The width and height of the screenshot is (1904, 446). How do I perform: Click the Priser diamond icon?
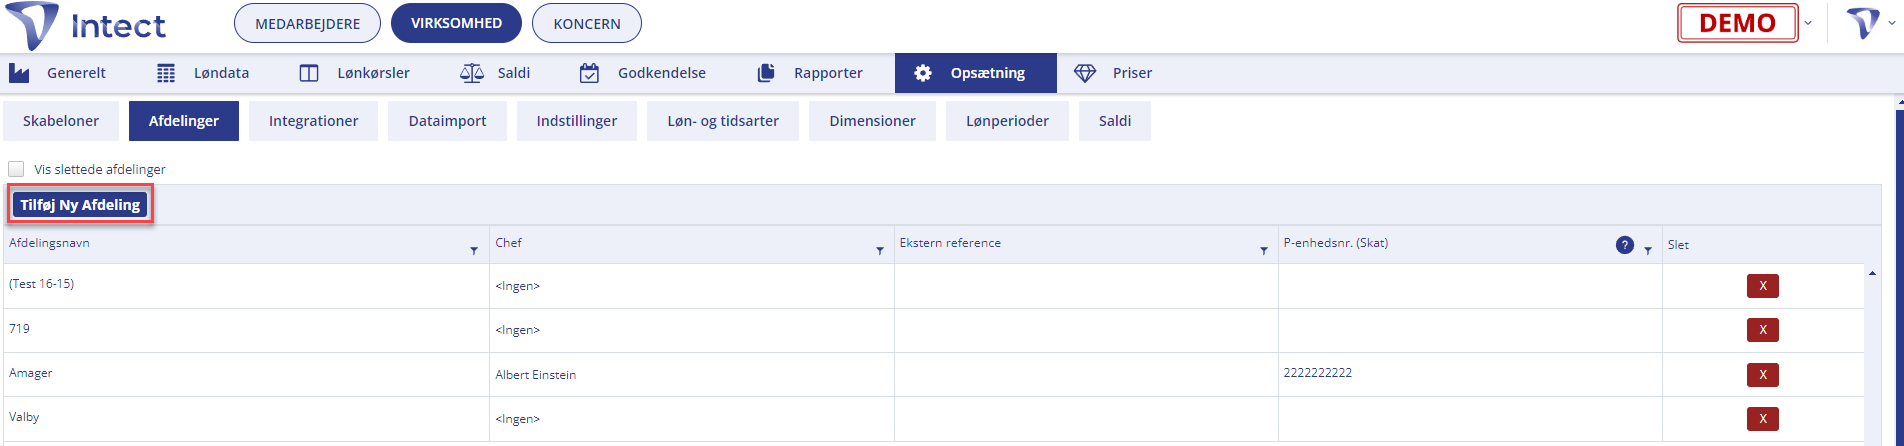tap(1085, 73)
